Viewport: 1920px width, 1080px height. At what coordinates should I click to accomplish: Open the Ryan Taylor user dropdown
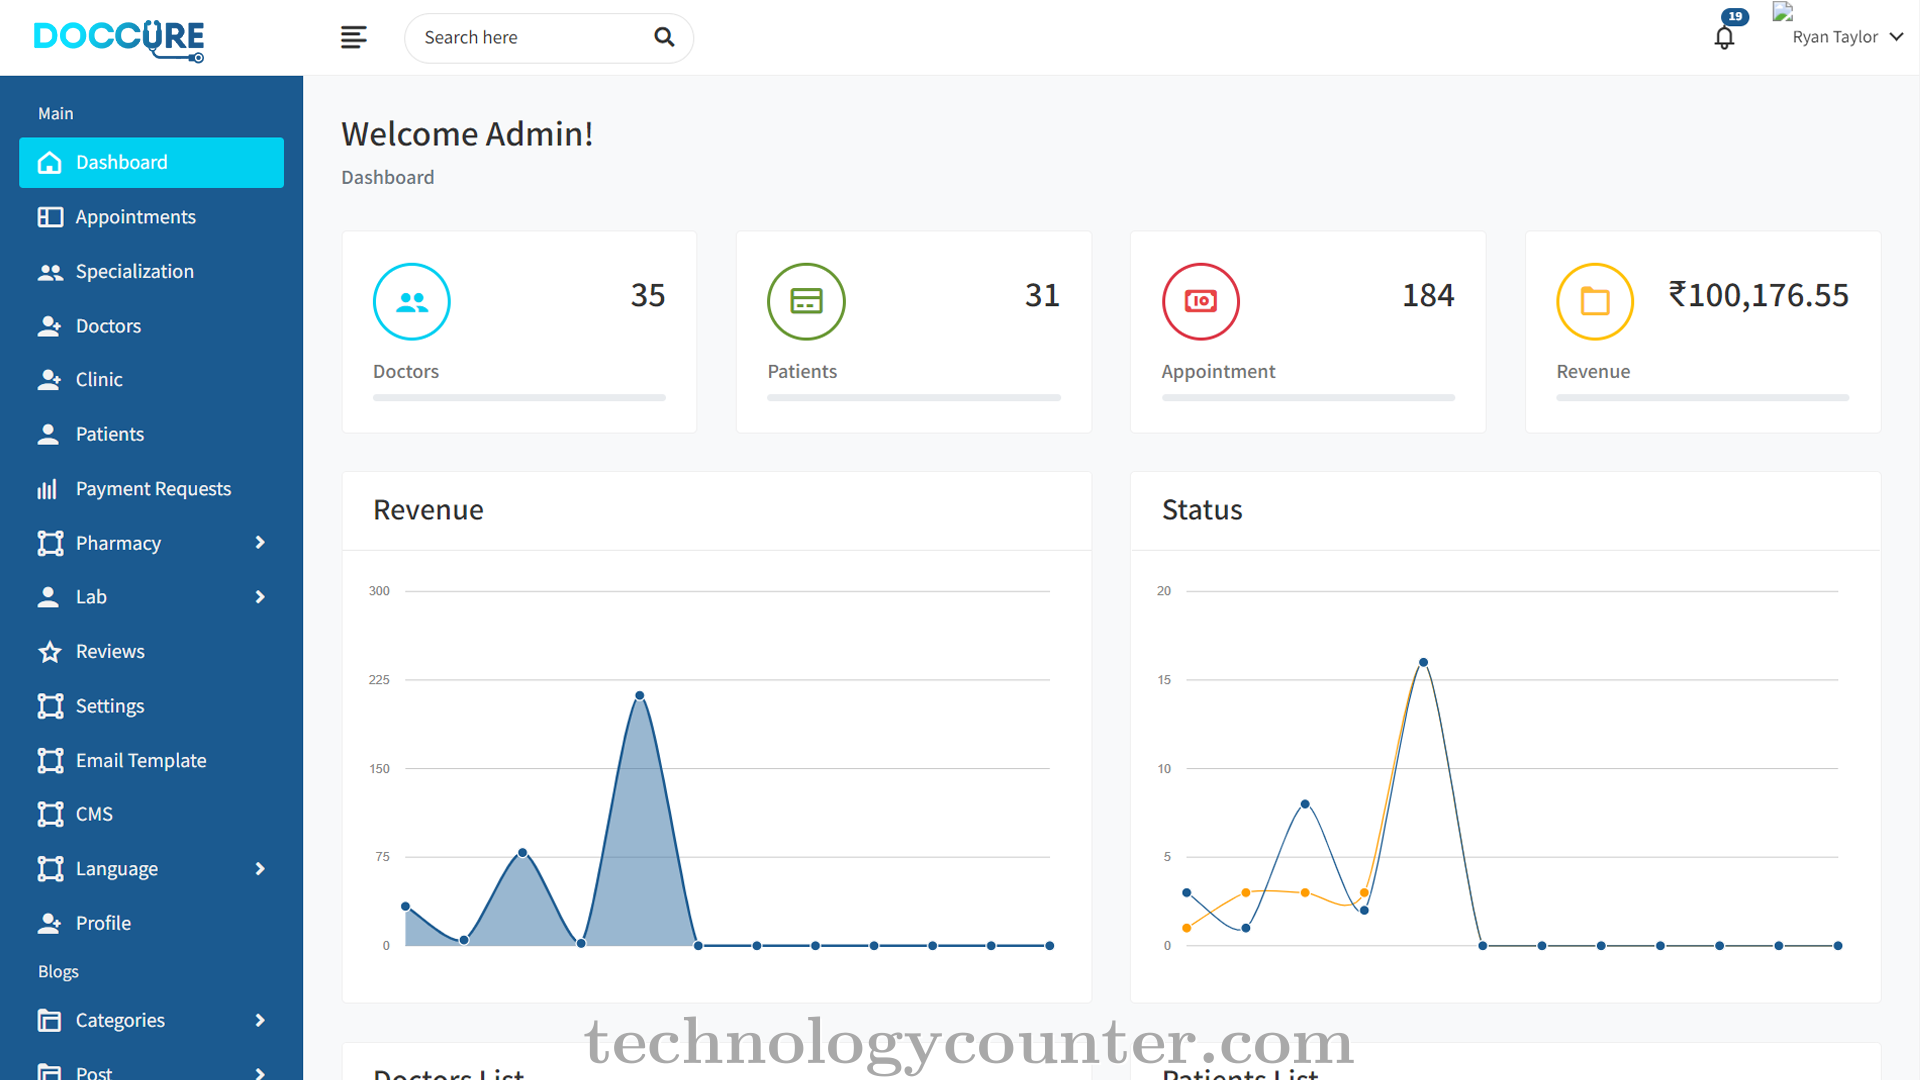coord(1848,37)
